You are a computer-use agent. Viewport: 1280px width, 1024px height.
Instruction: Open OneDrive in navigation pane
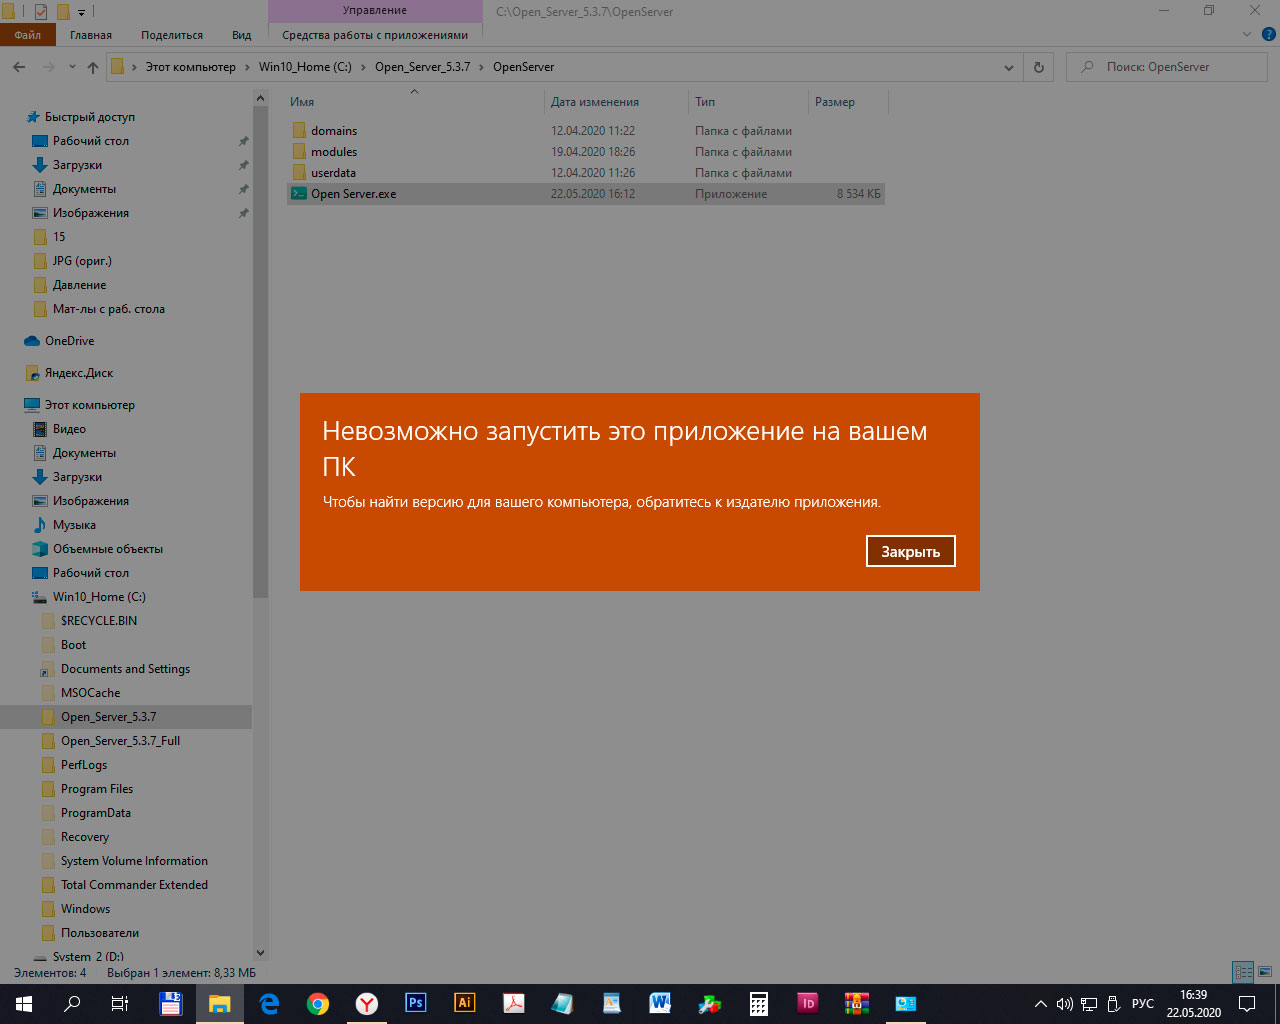69,341
